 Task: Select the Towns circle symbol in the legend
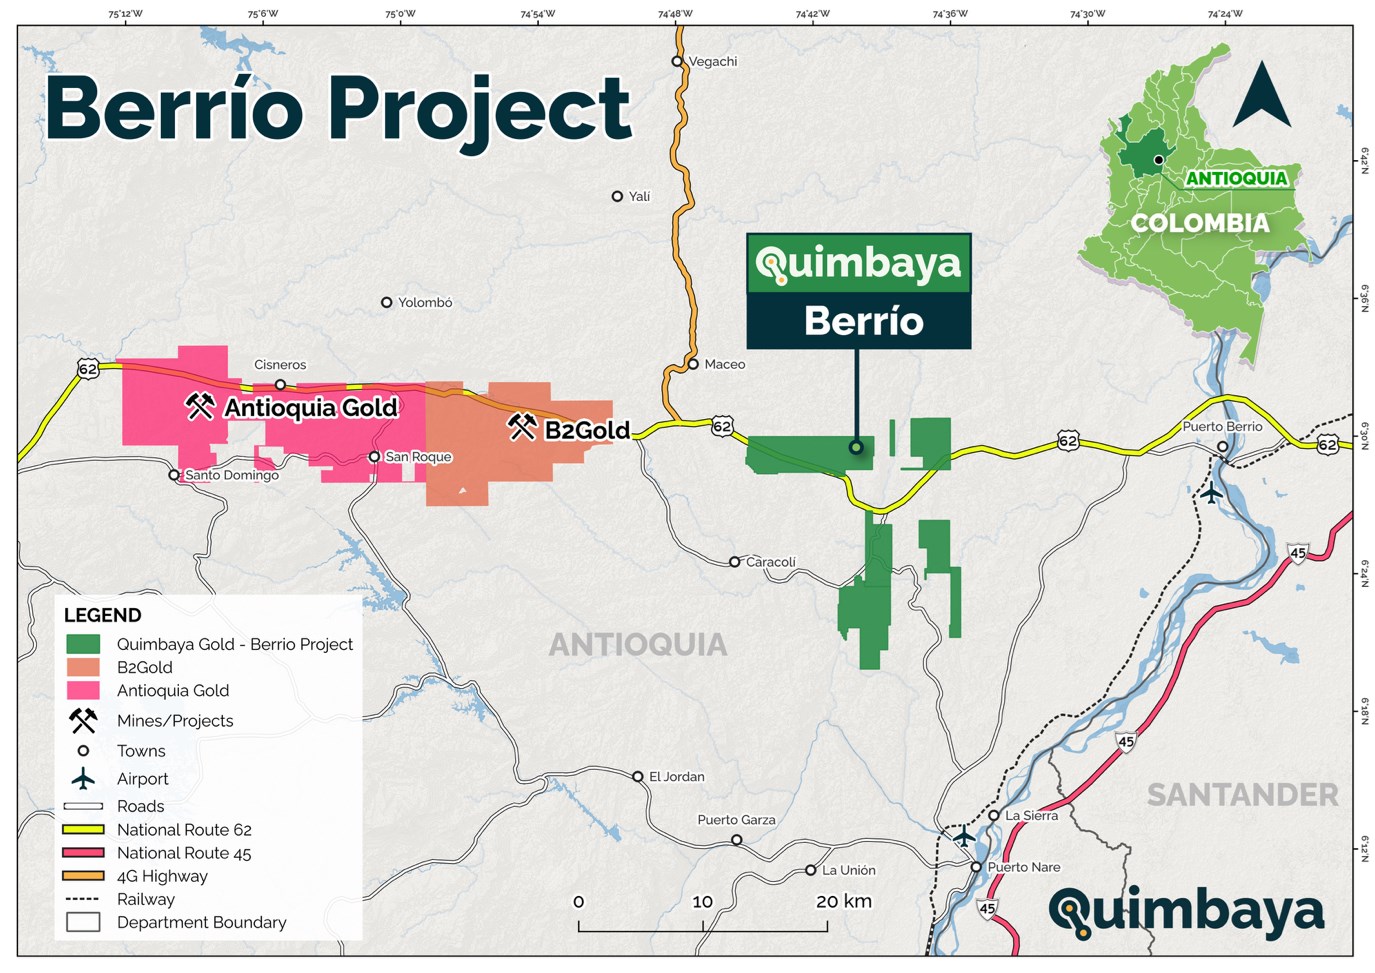click(83, 750)
